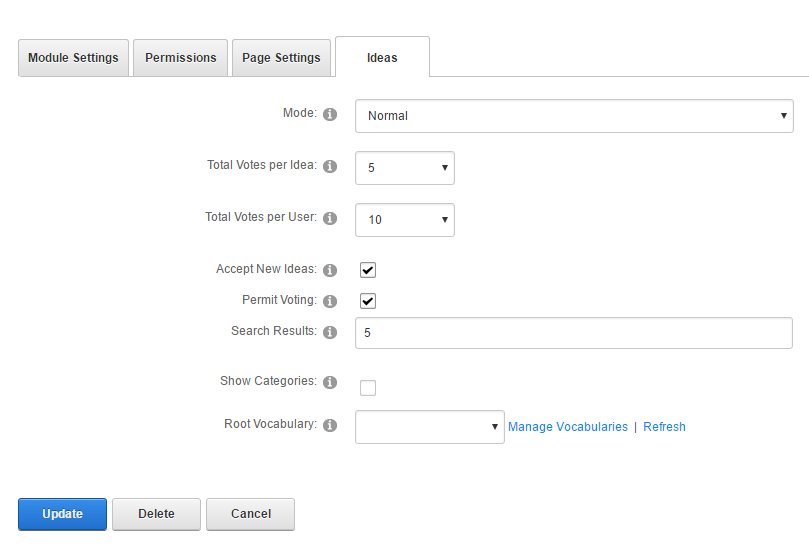809x548 pixels.
Task: Click the Search Results text field
Action: coord(574,333)
